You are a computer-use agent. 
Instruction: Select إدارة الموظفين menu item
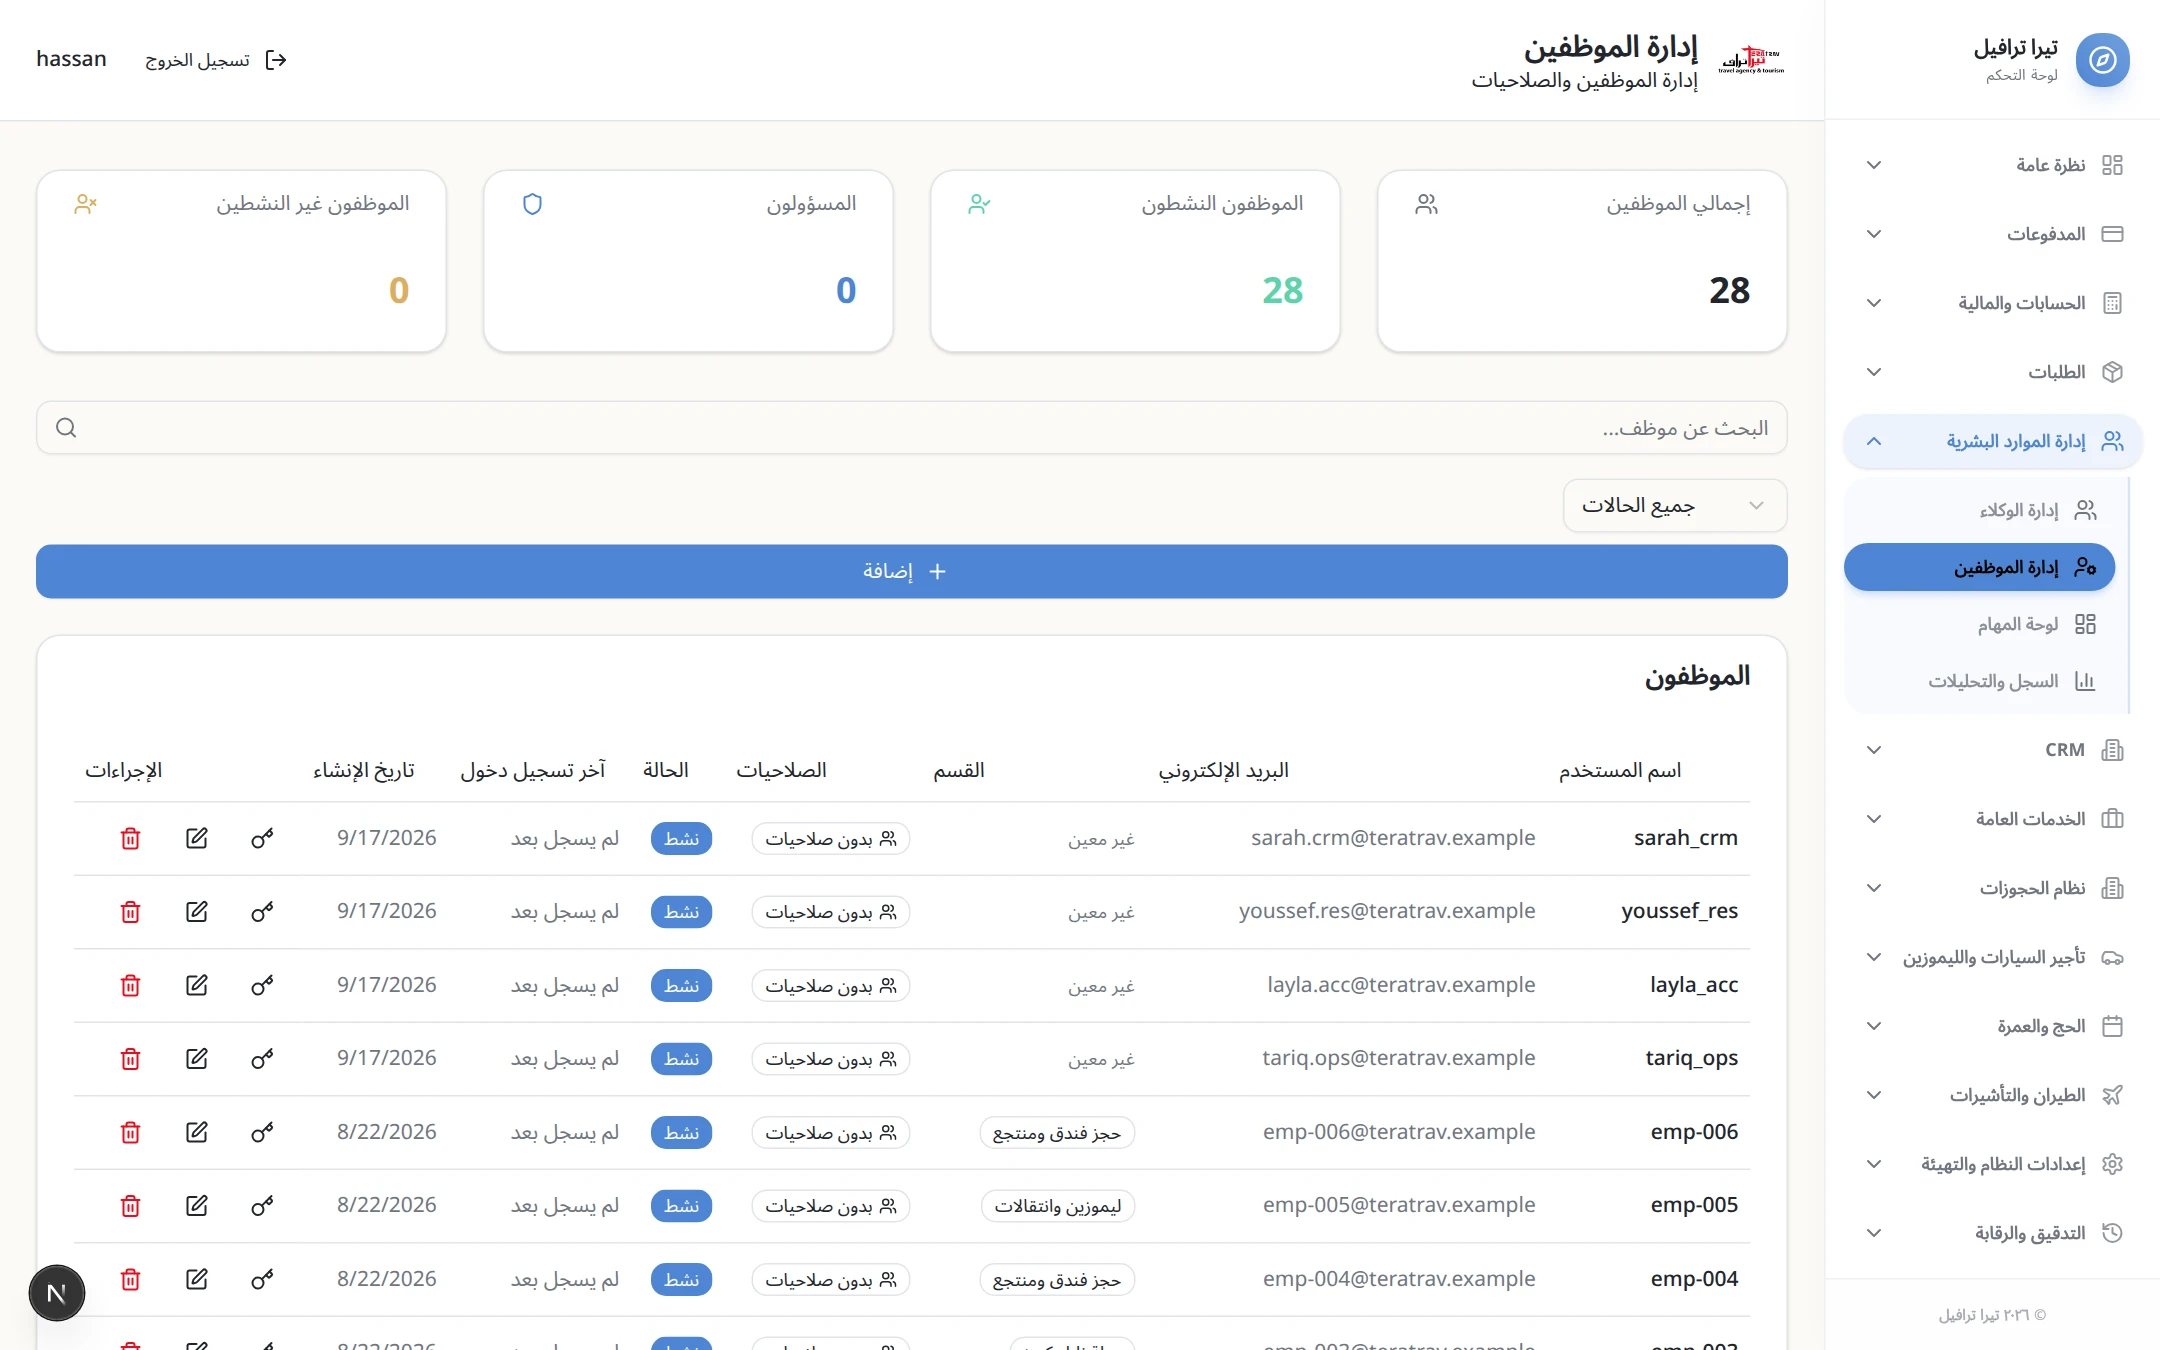(x=1980, y=567)
